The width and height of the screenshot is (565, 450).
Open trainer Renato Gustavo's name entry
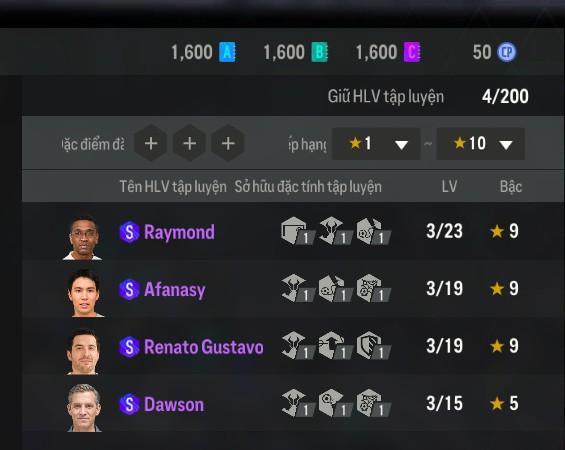pos(204,347)
